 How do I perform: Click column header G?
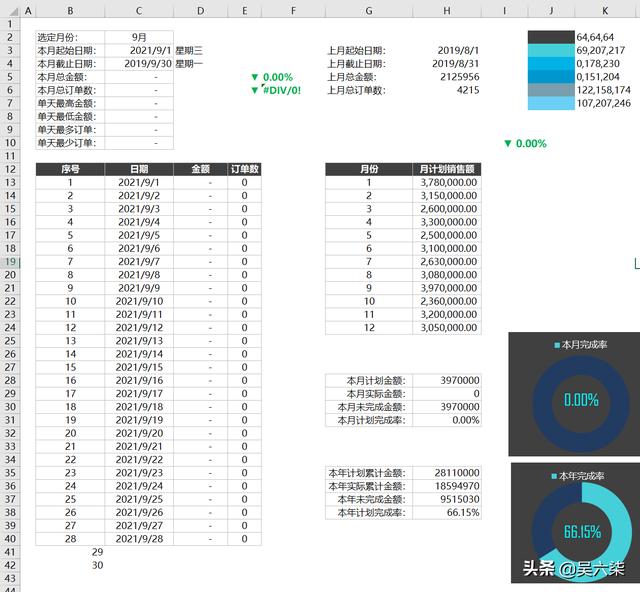tap(369, 10)
